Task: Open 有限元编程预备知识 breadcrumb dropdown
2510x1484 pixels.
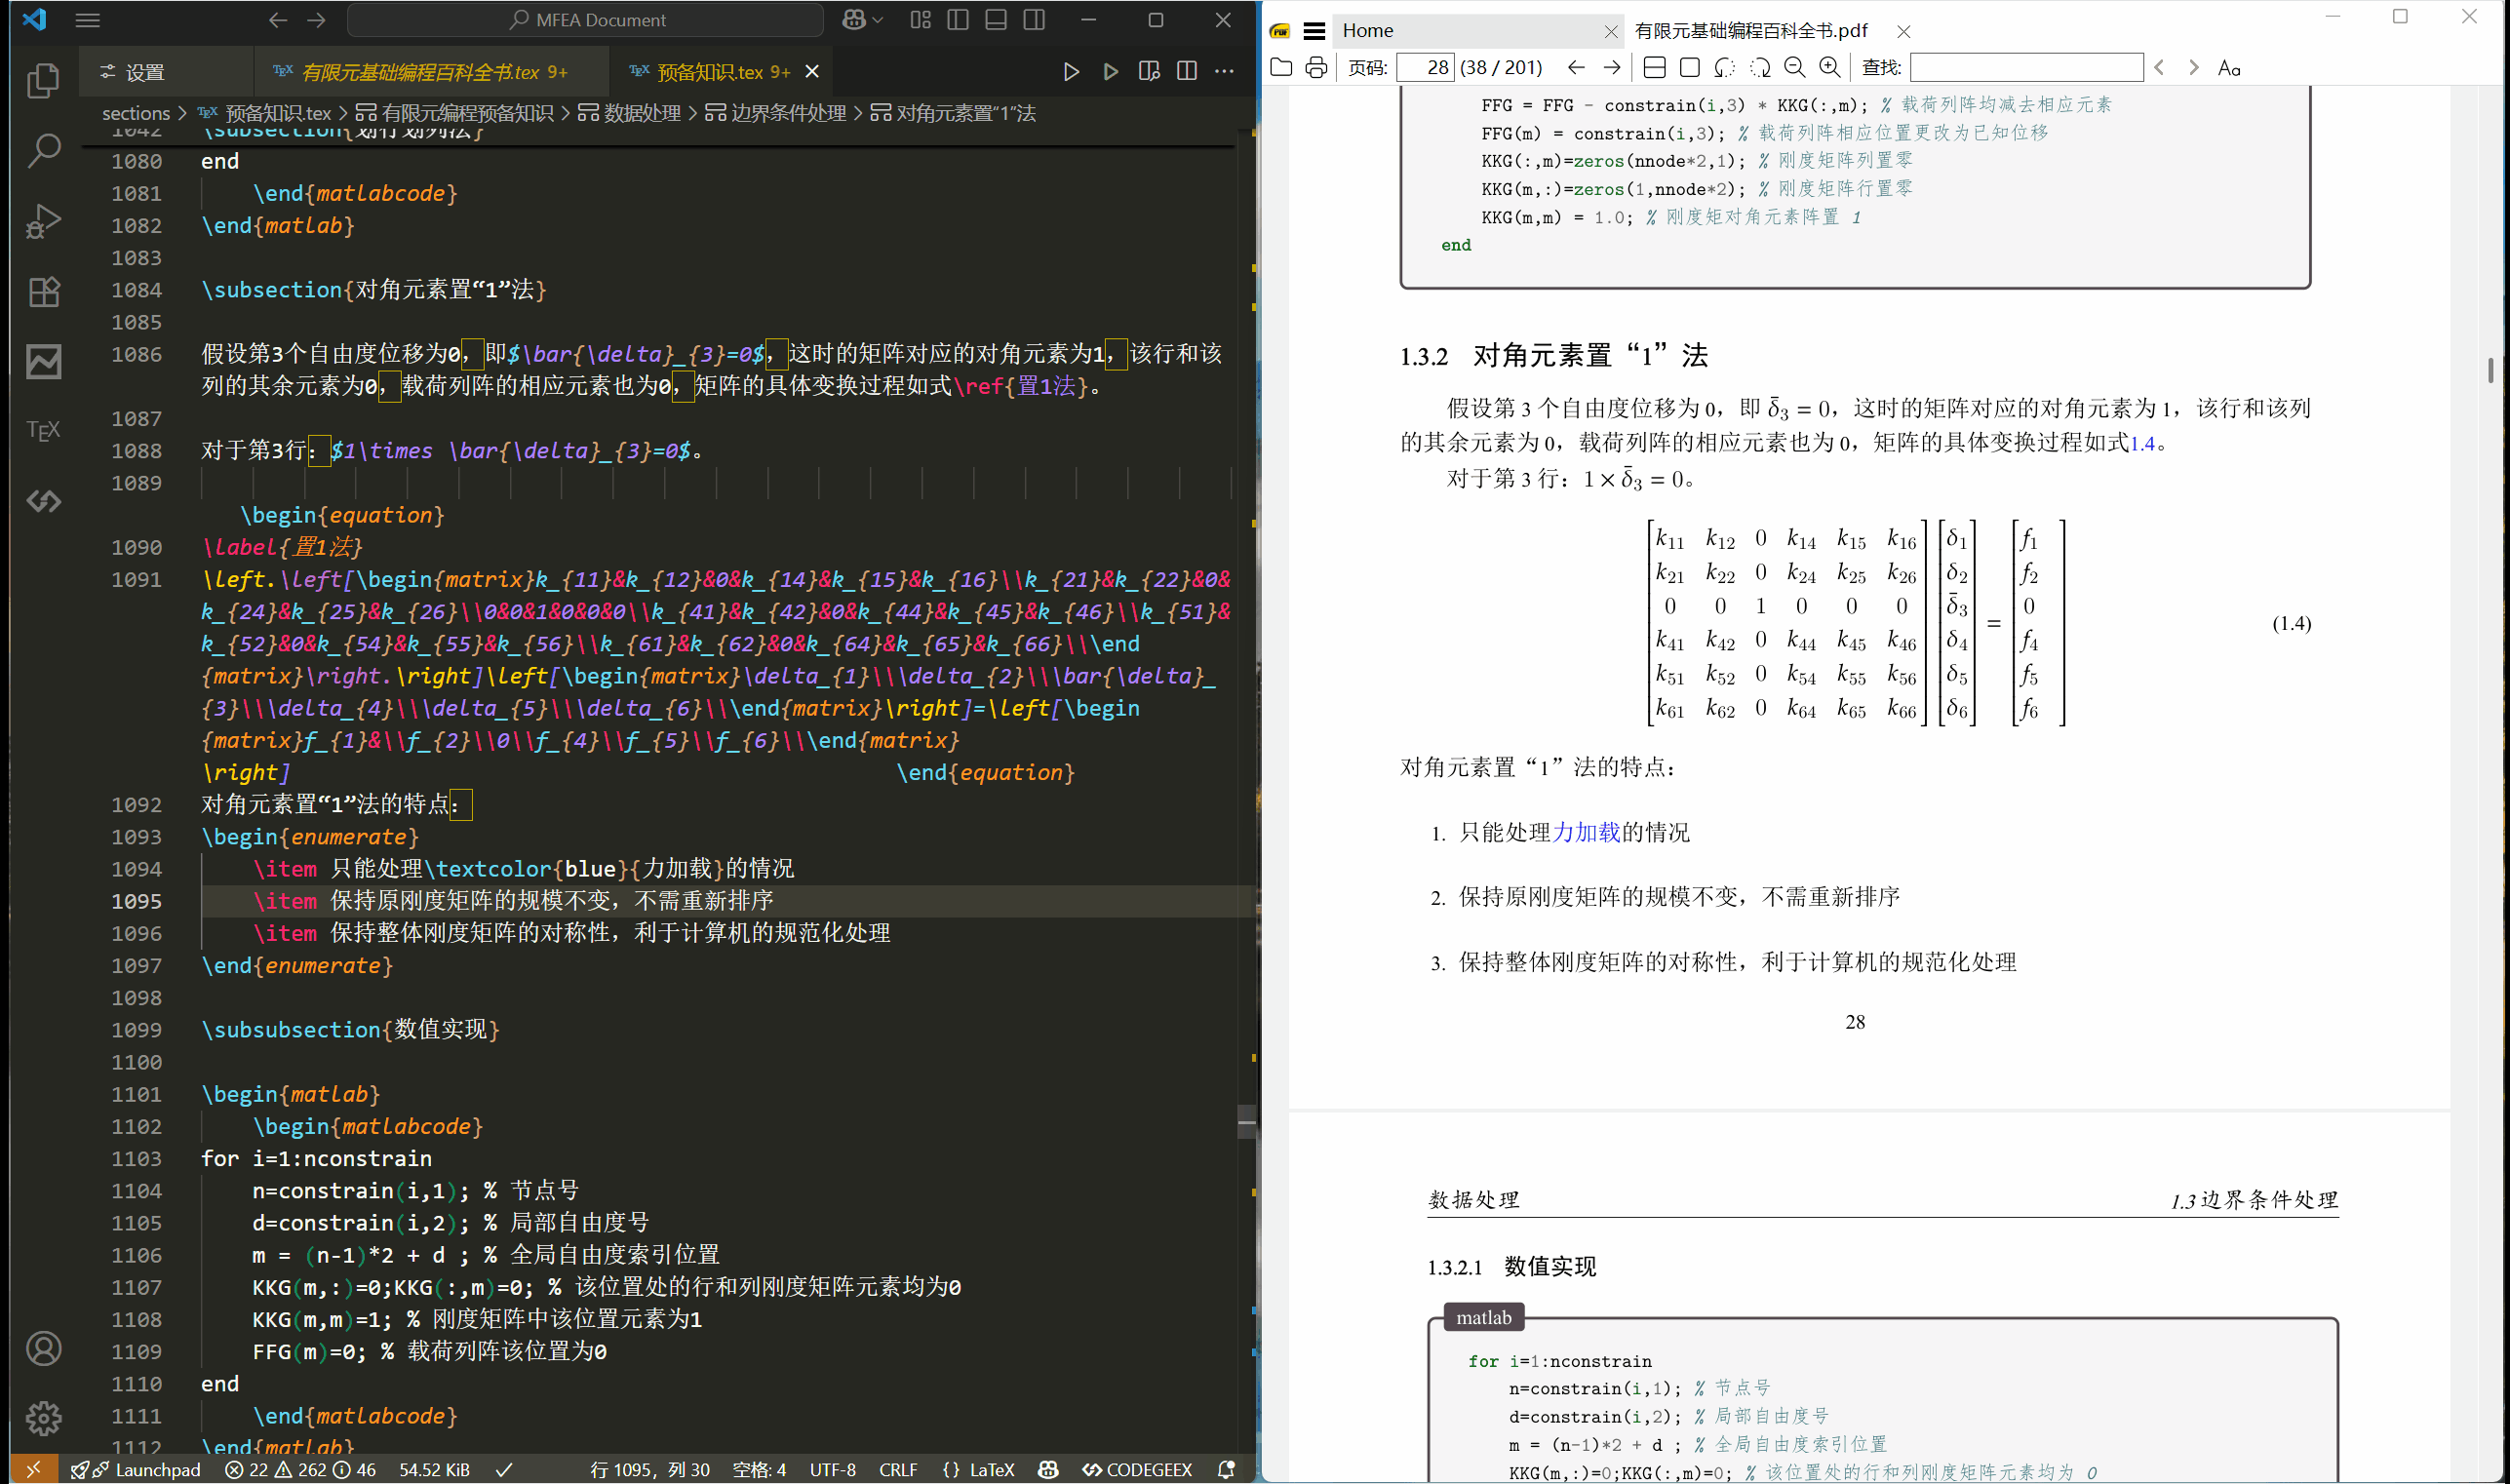Action: click(x=455, y=114)
